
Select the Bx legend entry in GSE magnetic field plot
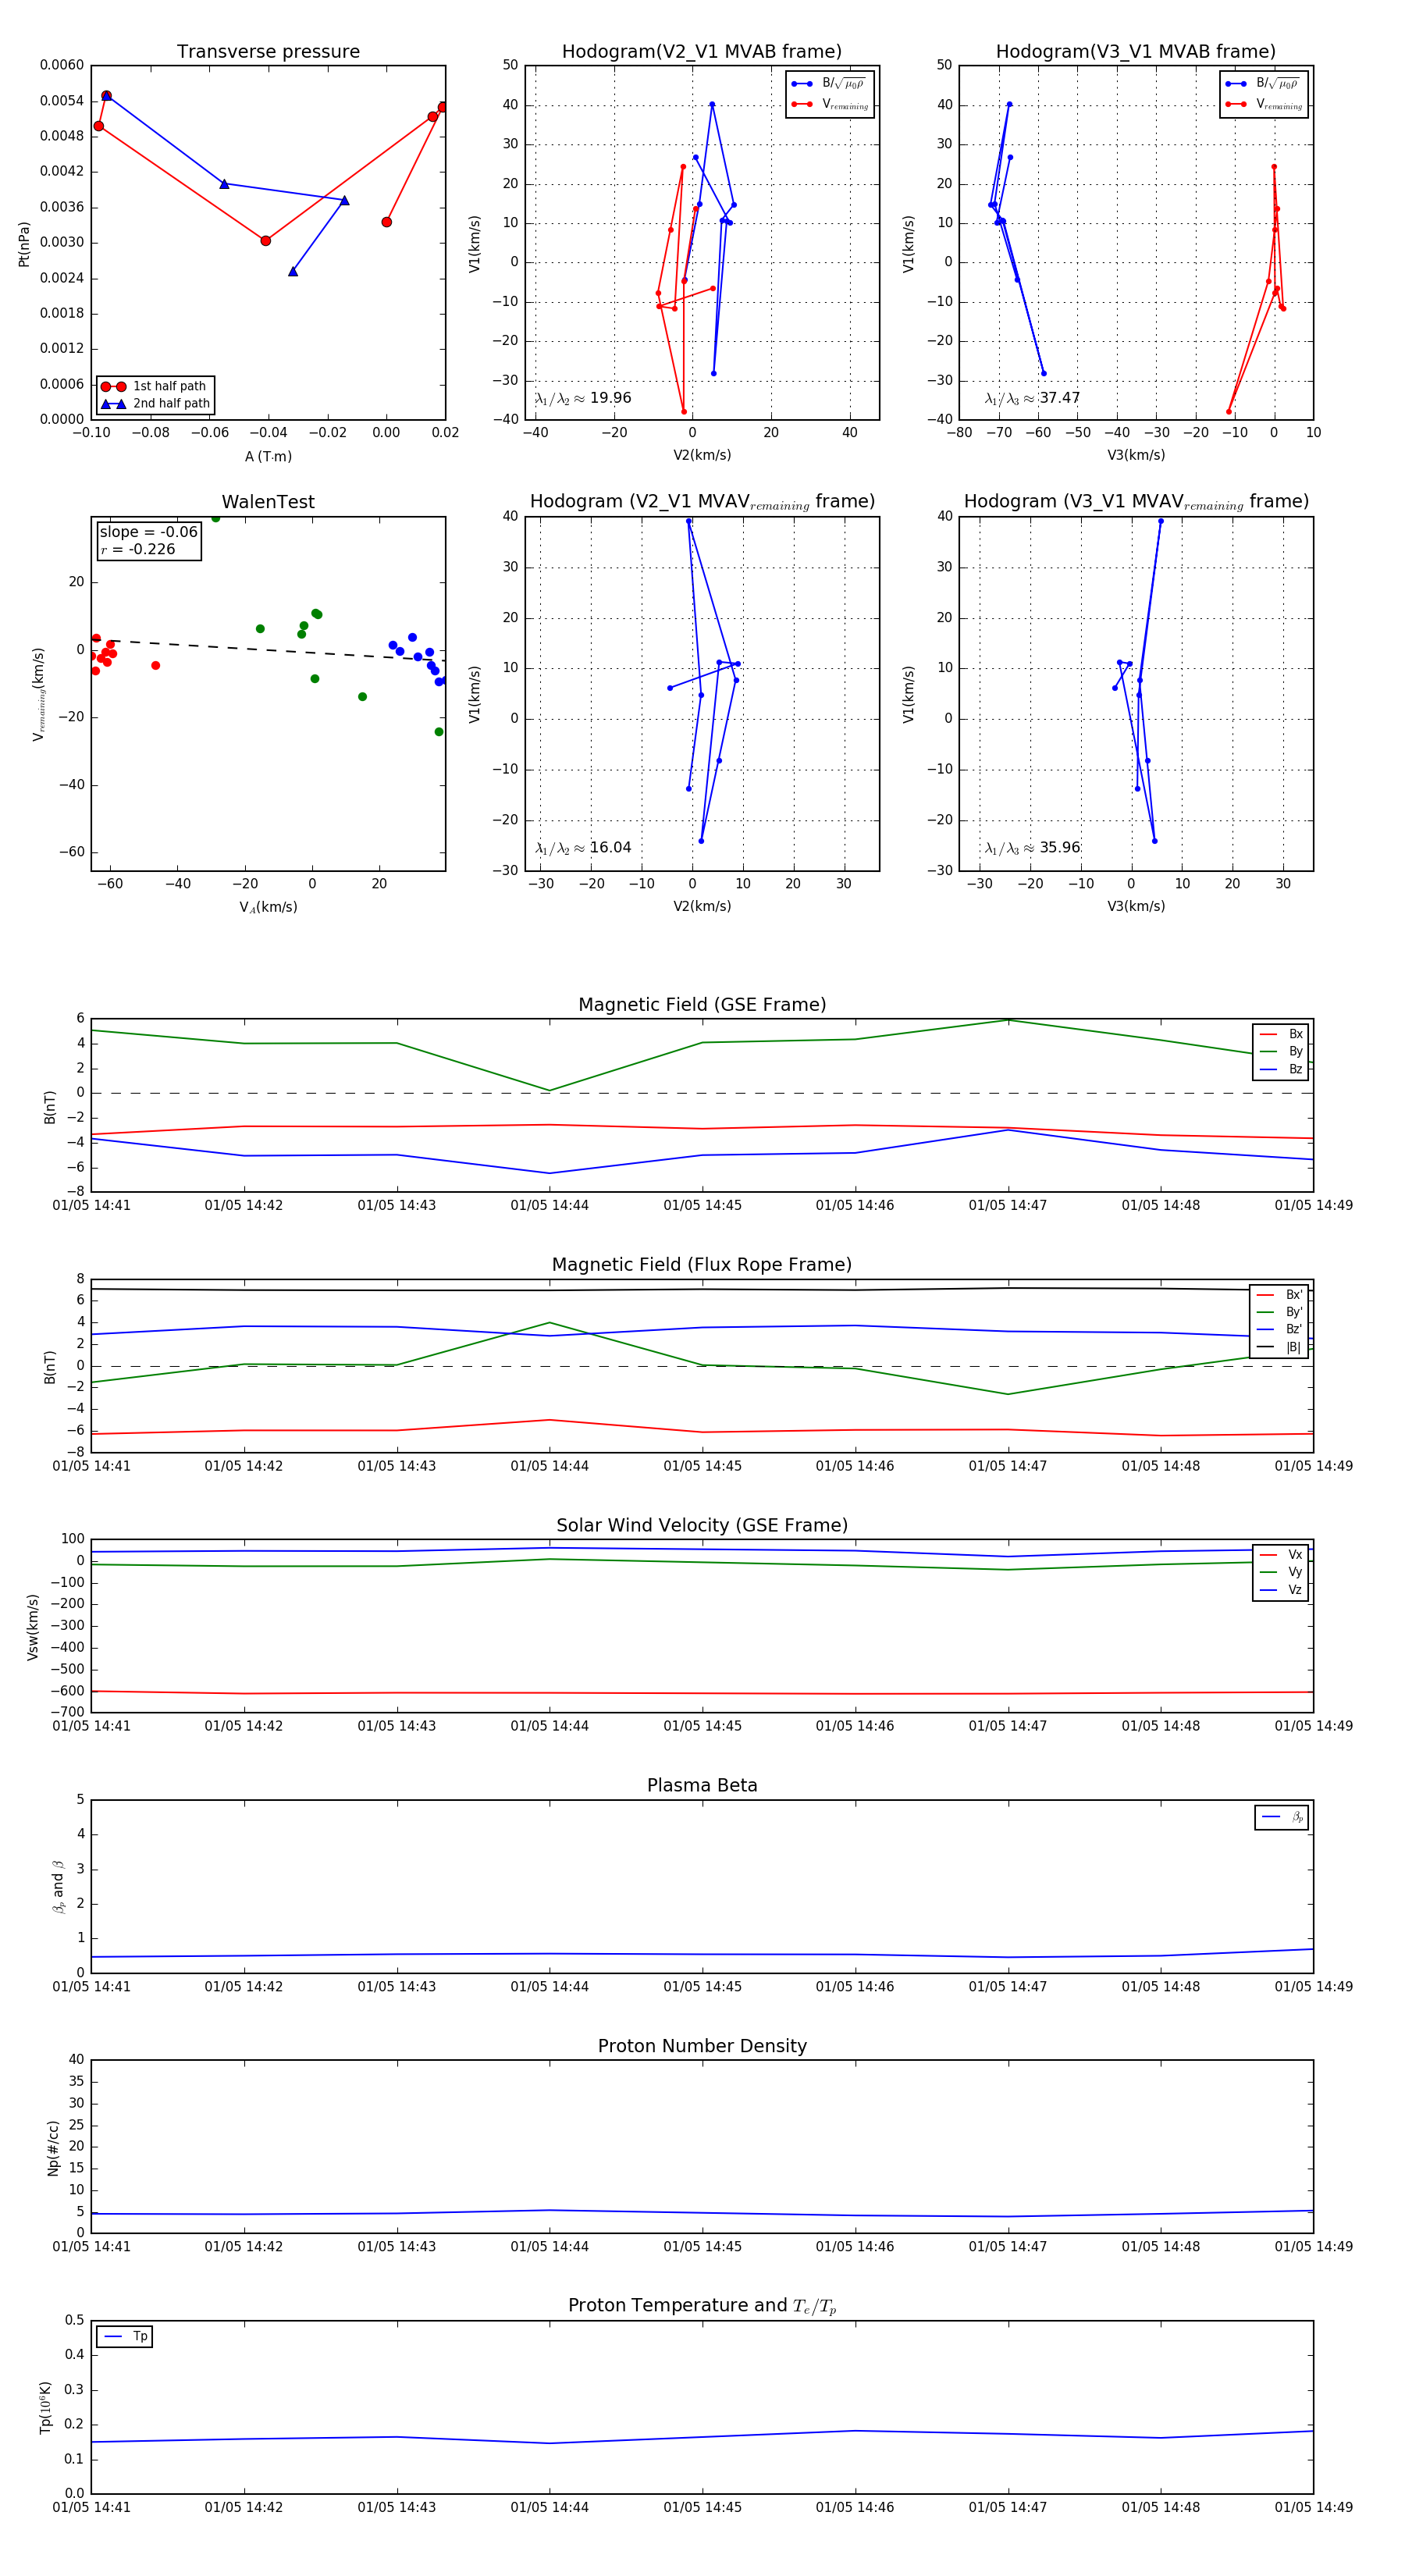pyautogui.click(x=1281, y=1034)
